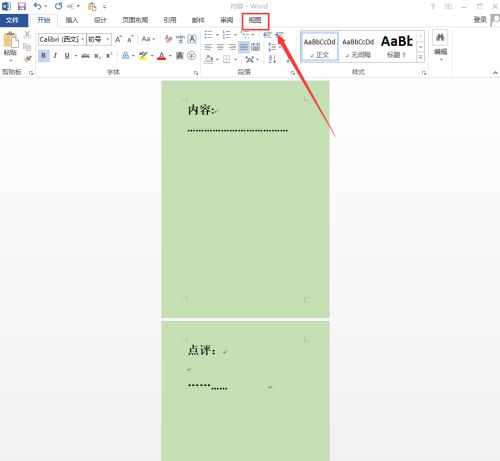Viewport: 500px width, 461px height.
Task: Click the Save icon in quick access toolbar
Action: tap(22, 6)
